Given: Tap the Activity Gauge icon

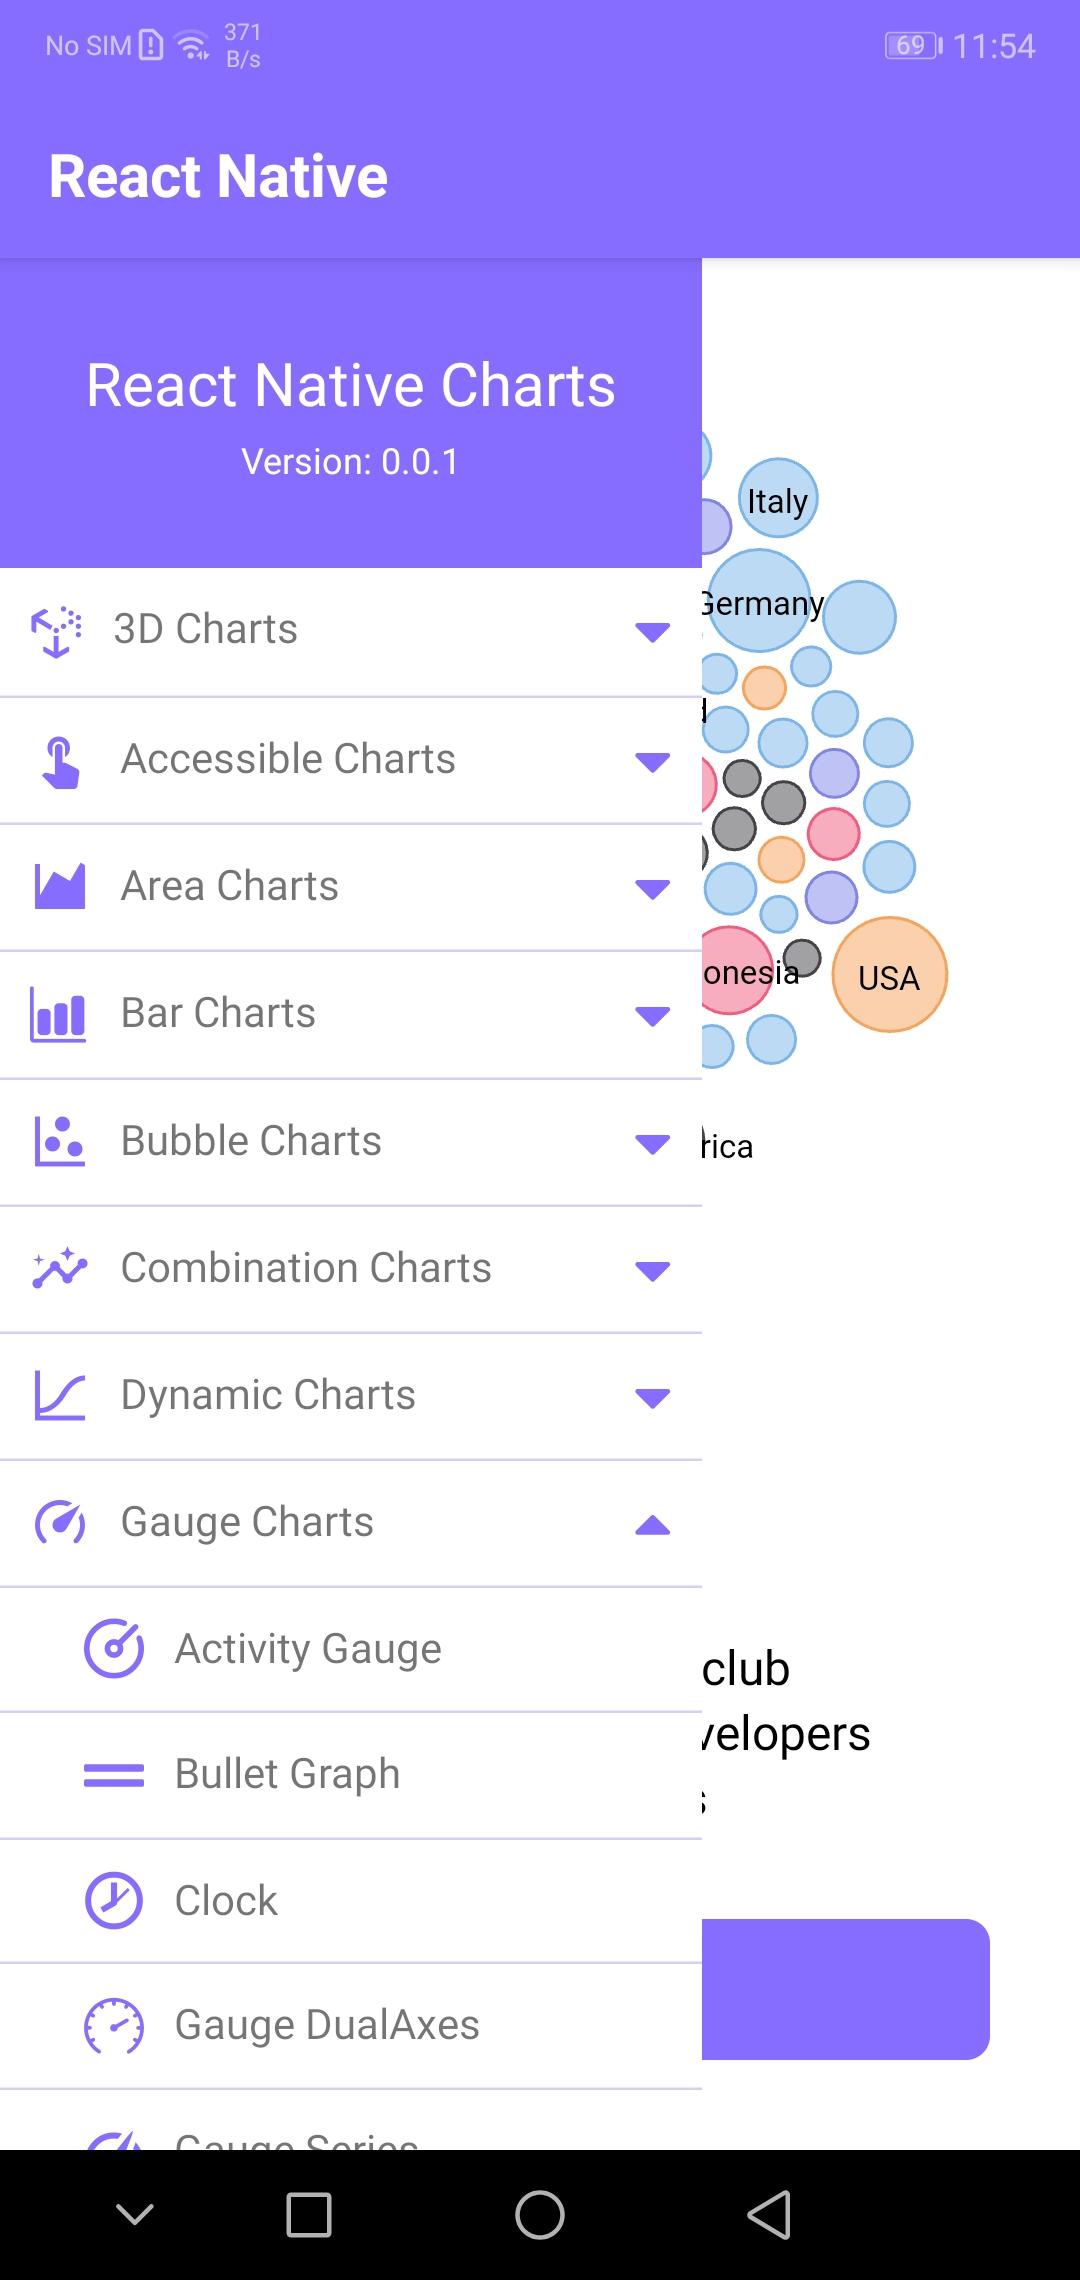Looking at the screenshot, I should point(114,1648).
